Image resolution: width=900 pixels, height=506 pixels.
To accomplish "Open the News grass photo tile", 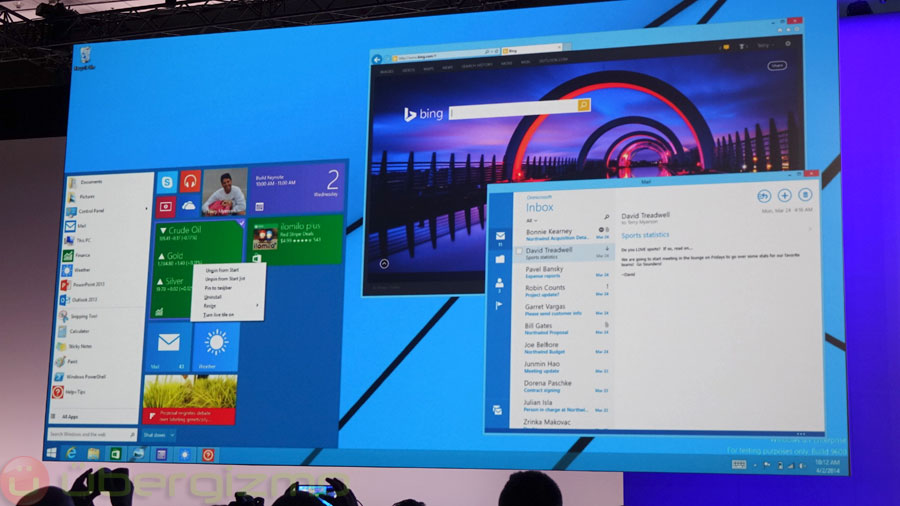I will [x=190, y=399].
